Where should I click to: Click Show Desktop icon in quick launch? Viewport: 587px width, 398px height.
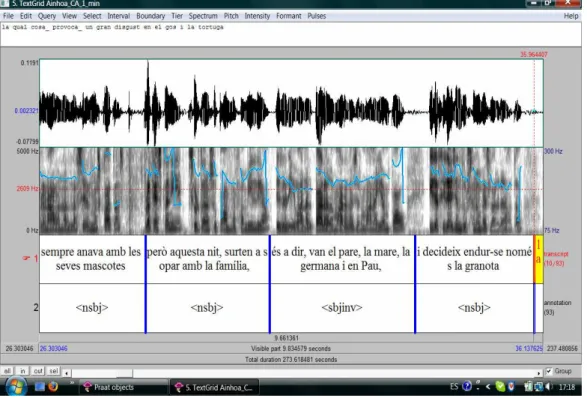[x=40, y=387]
